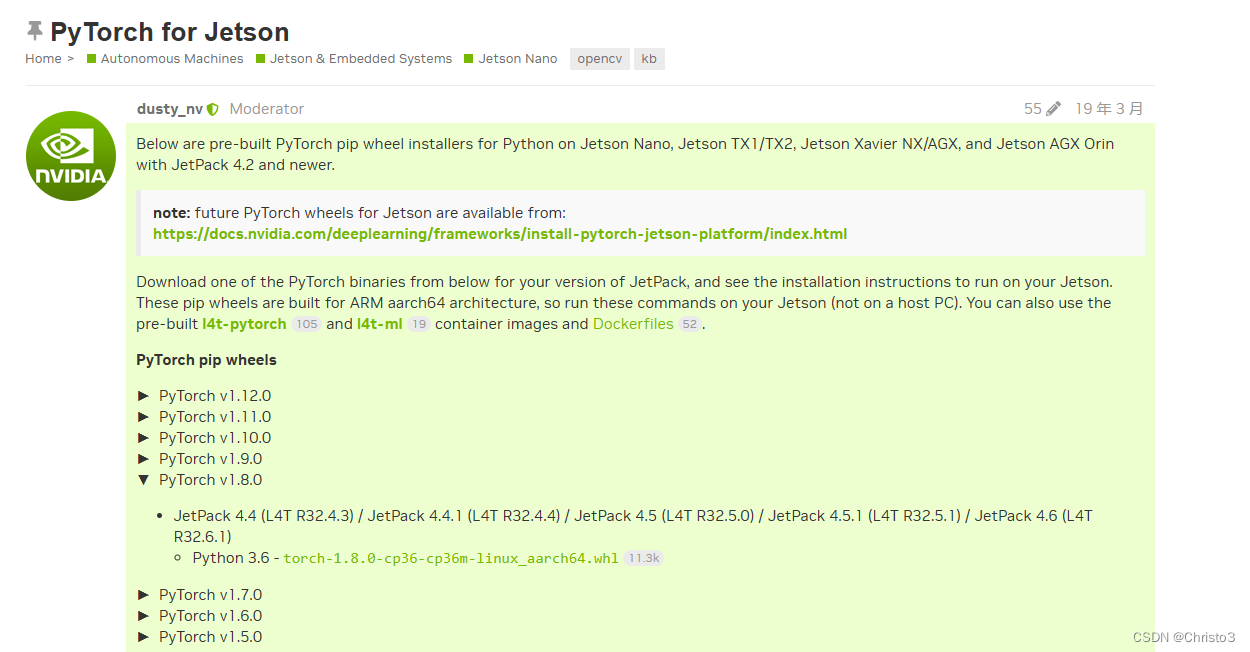Click the pinned topic pushpin icon

35,31
